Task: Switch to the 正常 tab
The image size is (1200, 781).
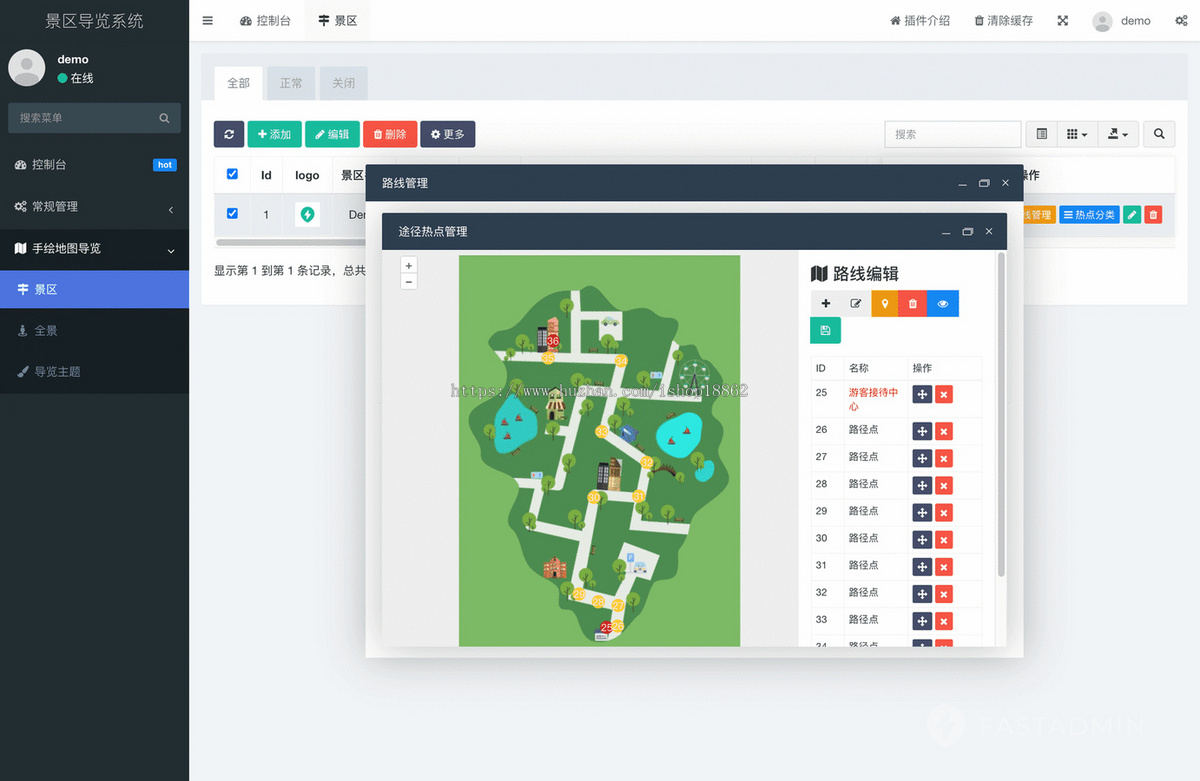Action: 291,83
